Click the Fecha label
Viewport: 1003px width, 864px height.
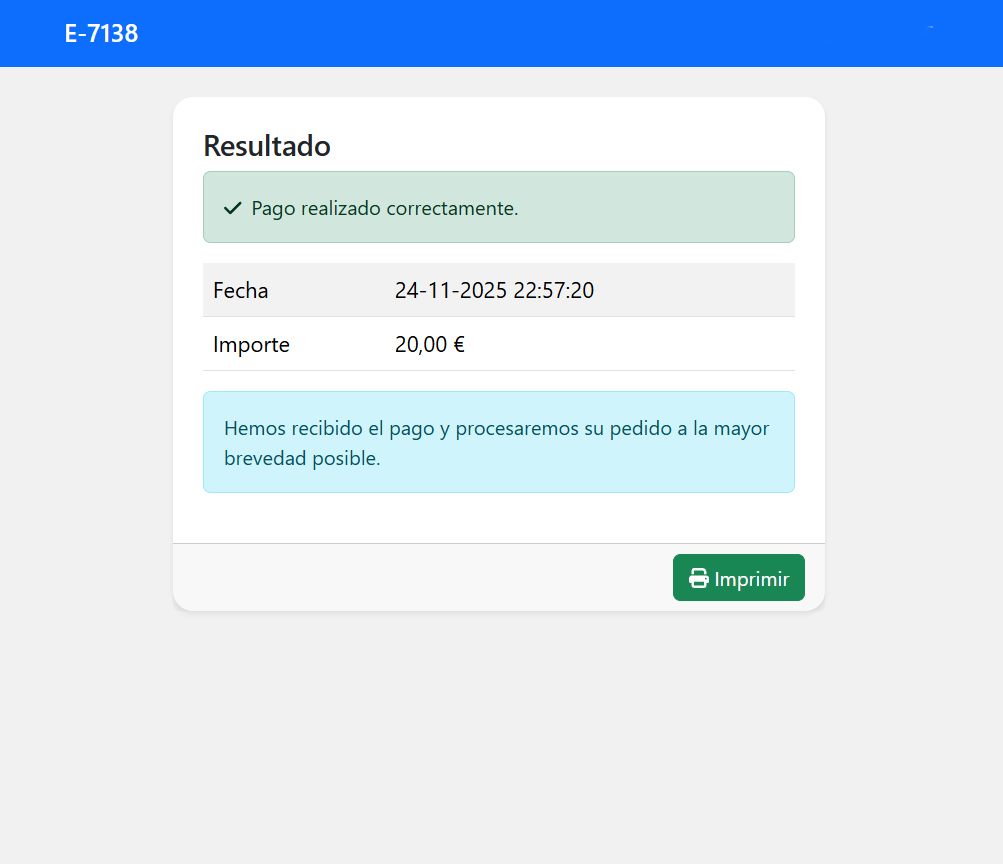click(x=241, y=291)
